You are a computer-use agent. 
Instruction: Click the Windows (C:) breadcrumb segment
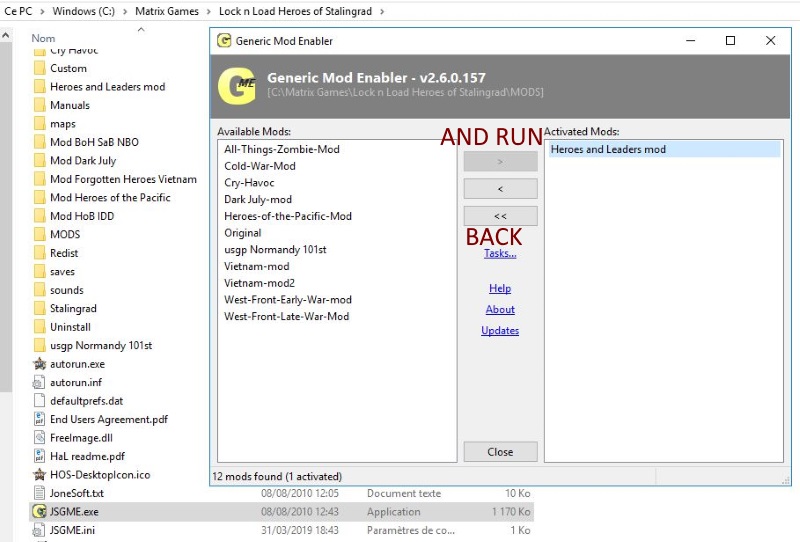(x=84, y=11)
